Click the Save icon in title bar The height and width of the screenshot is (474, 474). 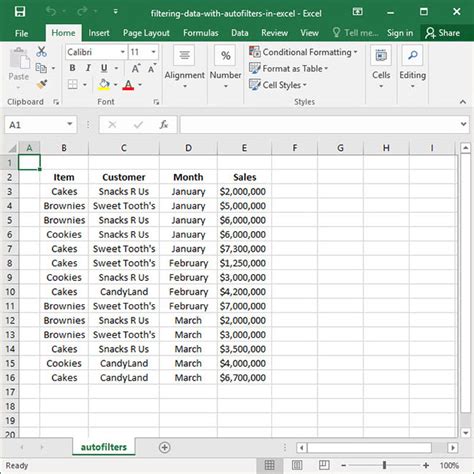pos(20,12)
